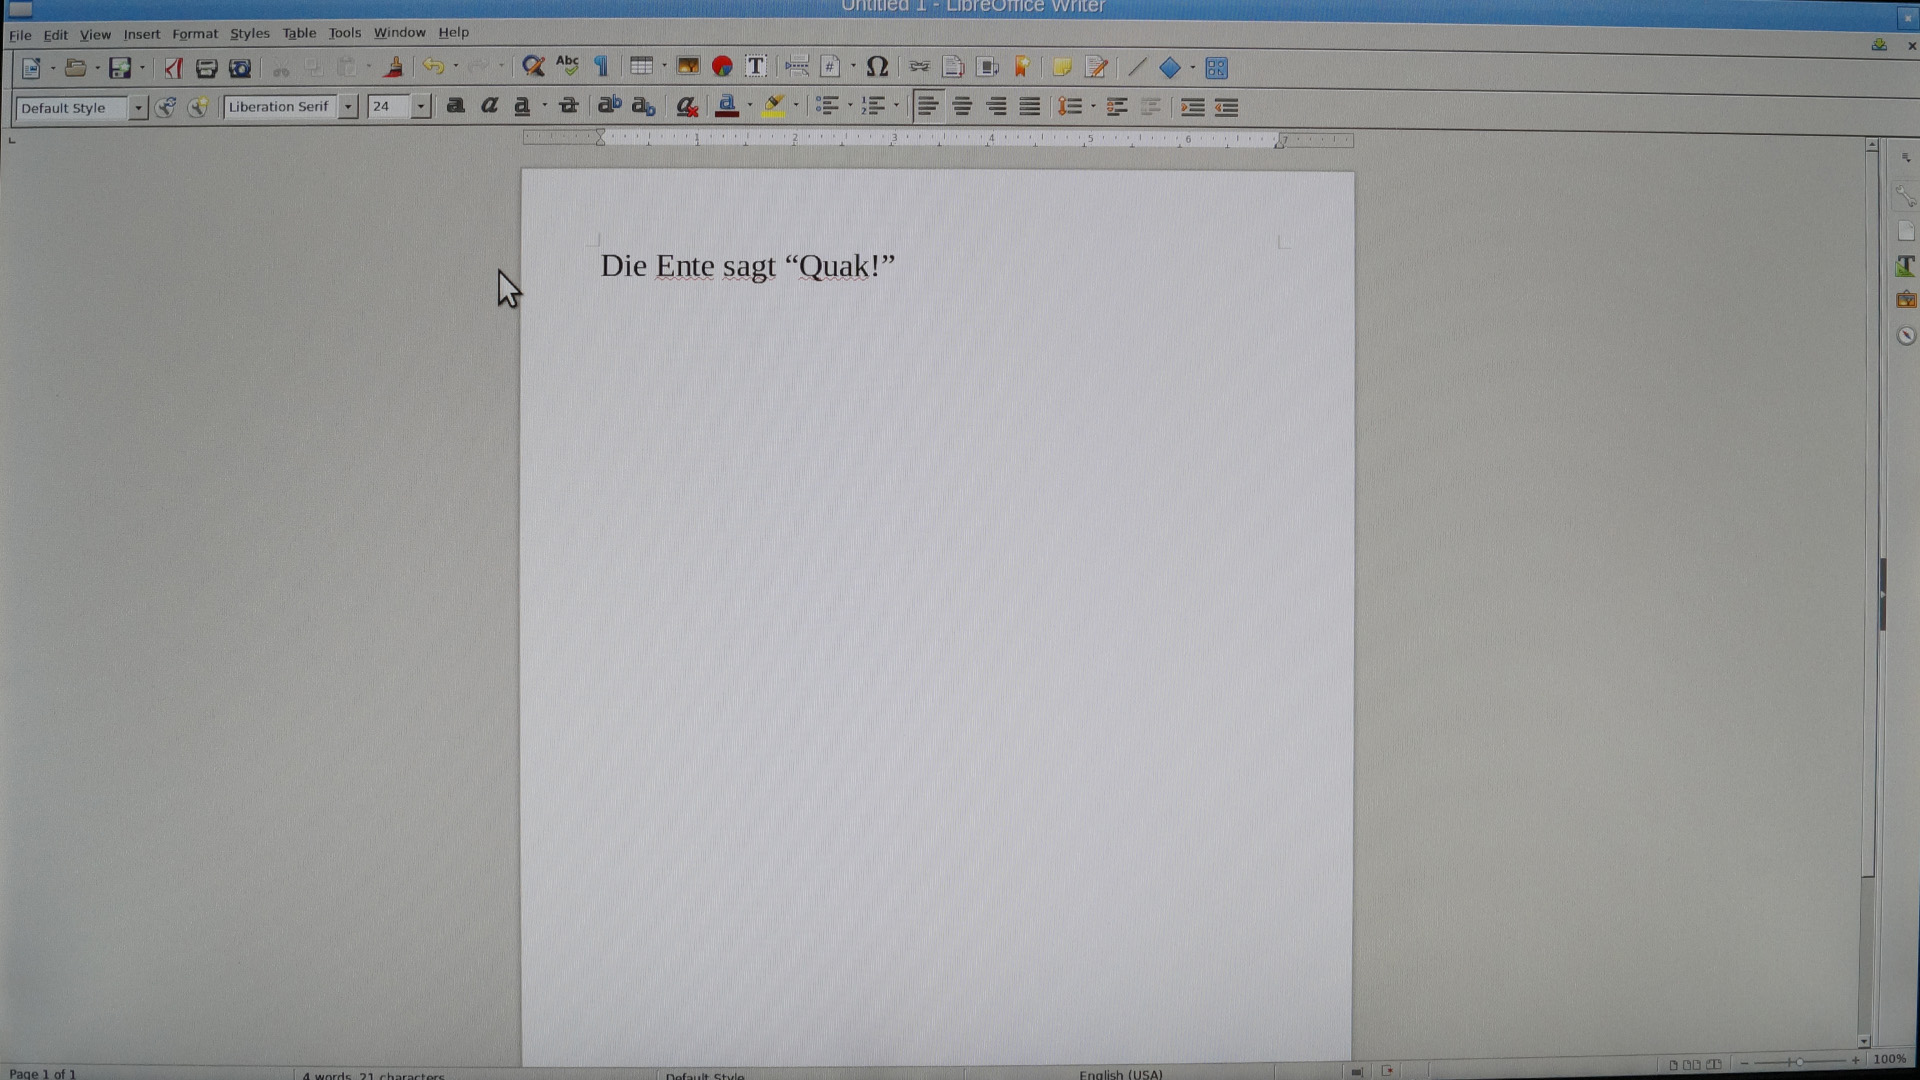This screenshot has width=1920, height=1080.
Task: Open the Liberation Serif font name dropdown
Action: tap(348, 107)
